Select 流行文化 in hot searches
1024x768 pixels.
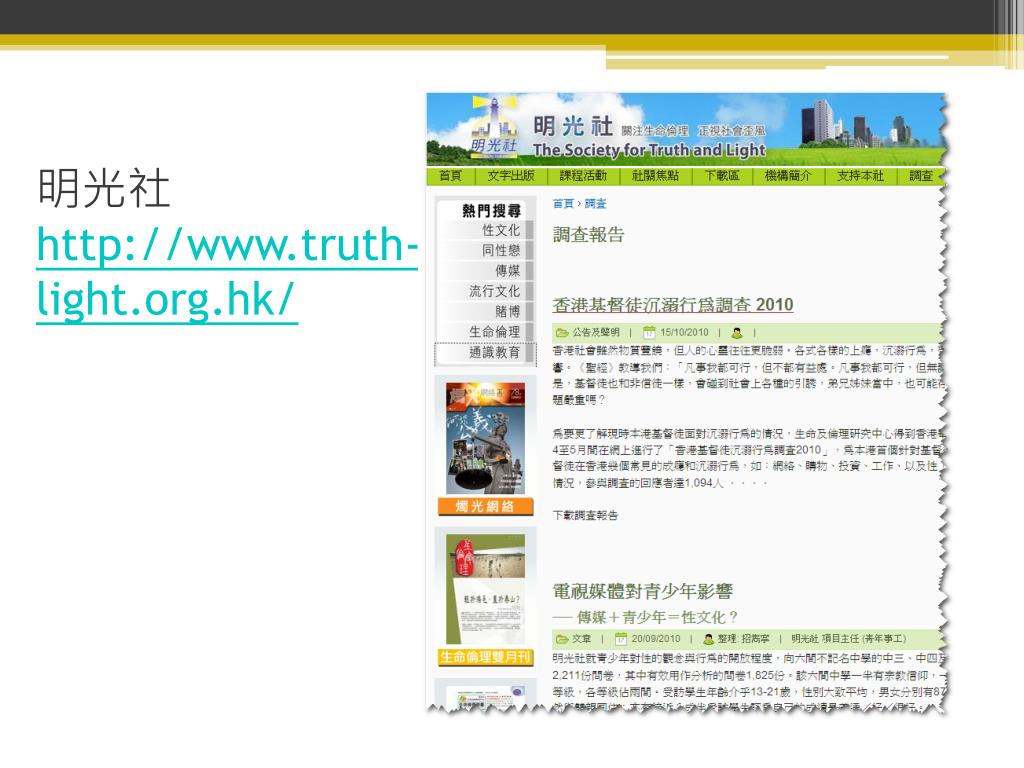(494, 291)
